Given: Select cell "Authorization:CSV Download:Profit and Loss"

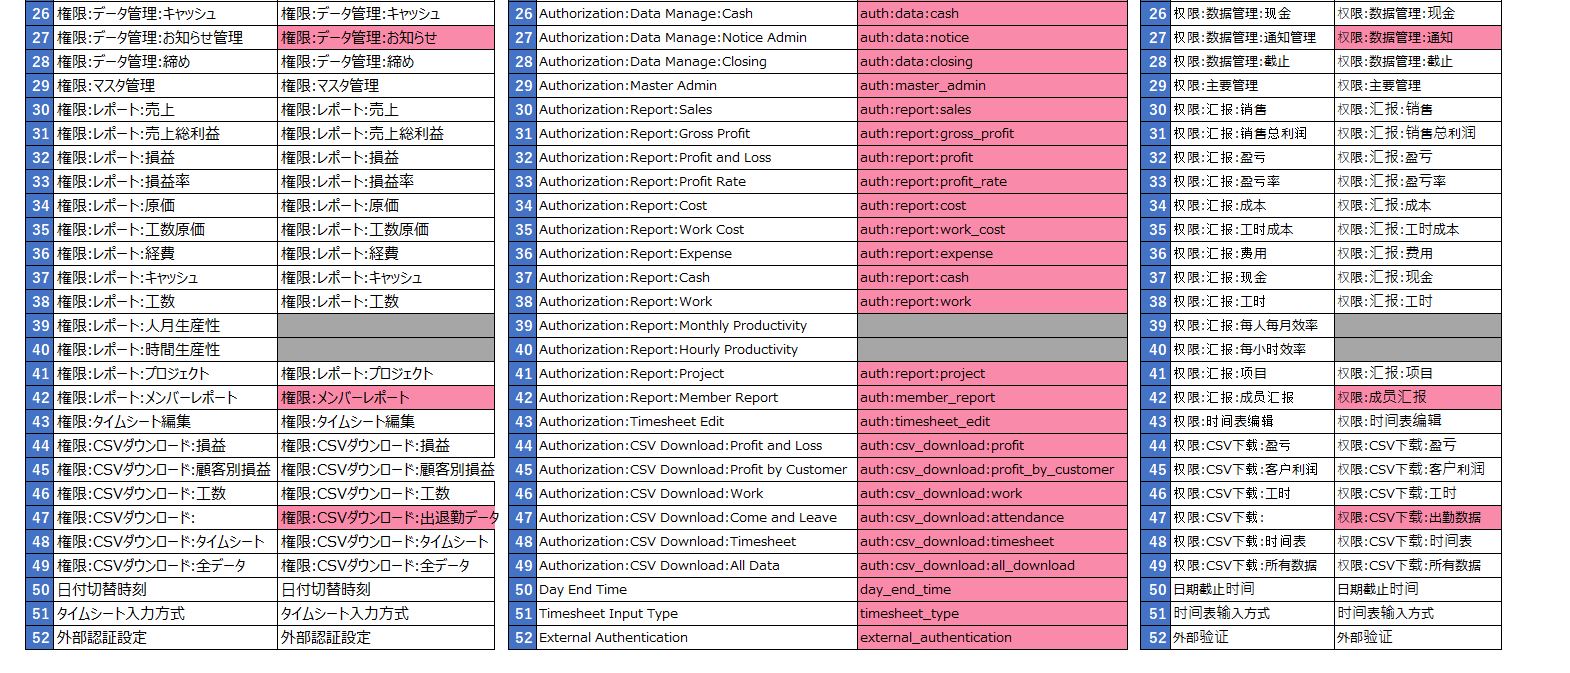Looking at the screenshot, I should point(696,446).
